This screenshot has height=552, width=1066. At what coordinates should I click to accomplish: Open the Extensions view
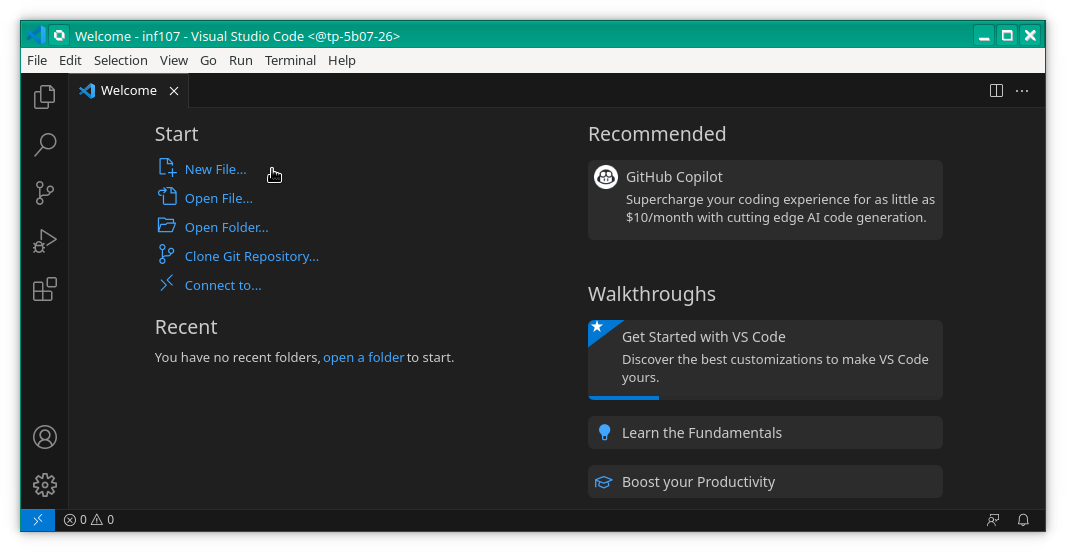pos(44,290)
